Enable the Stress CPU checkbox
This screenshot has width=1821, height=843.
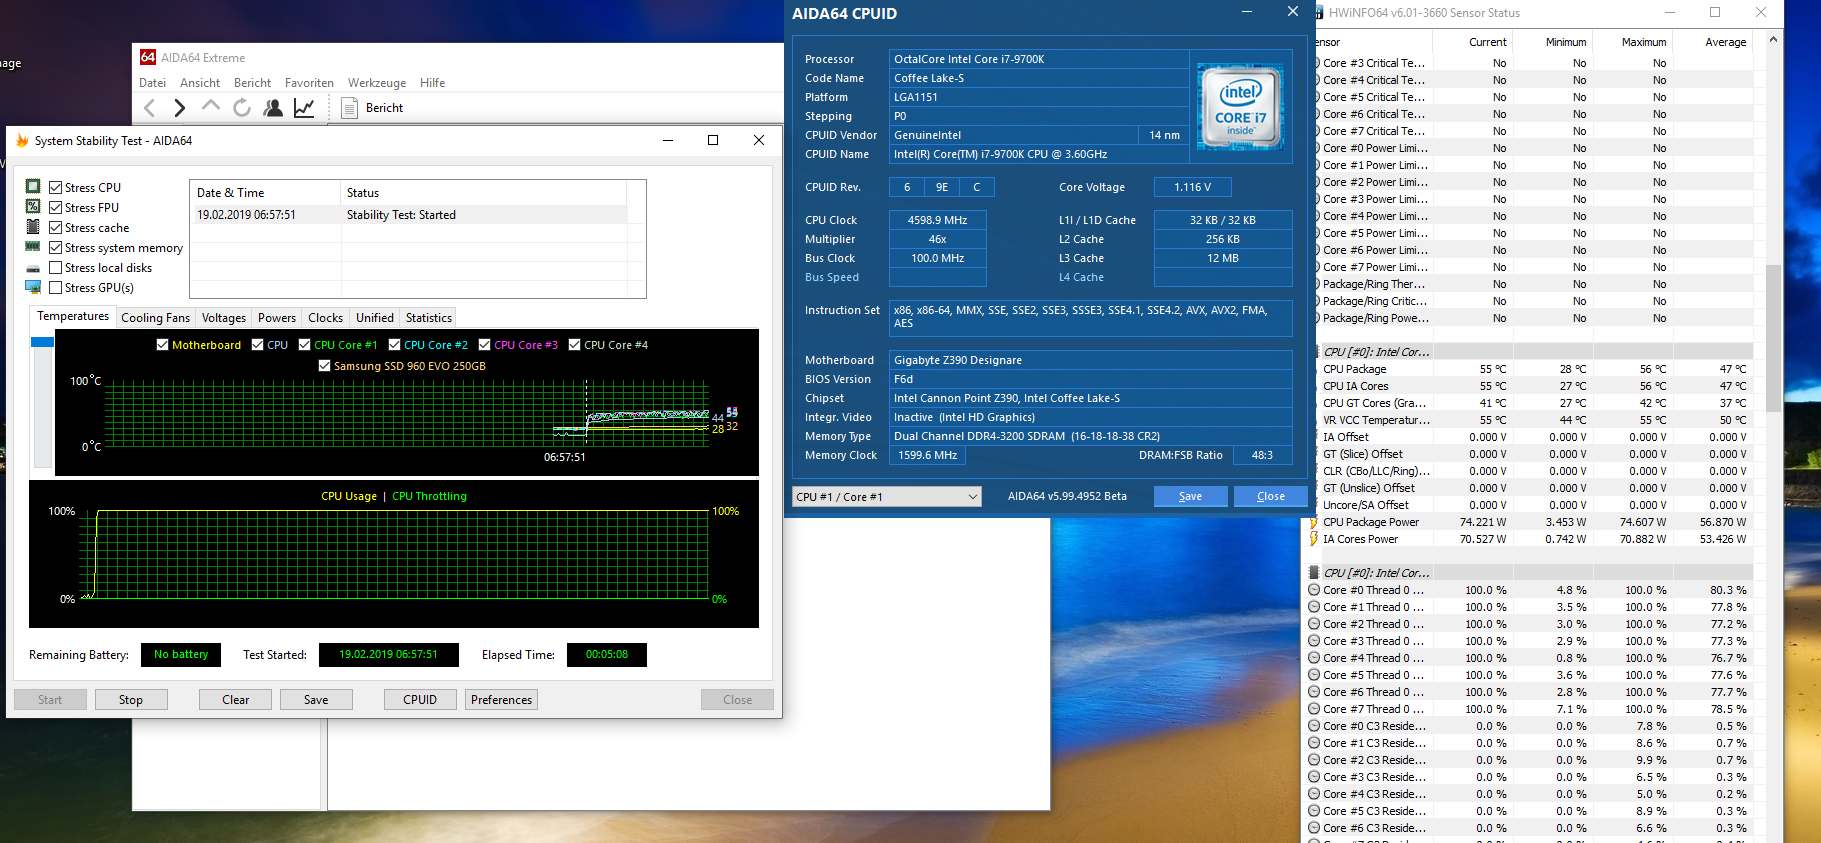[x=56, y=187]
